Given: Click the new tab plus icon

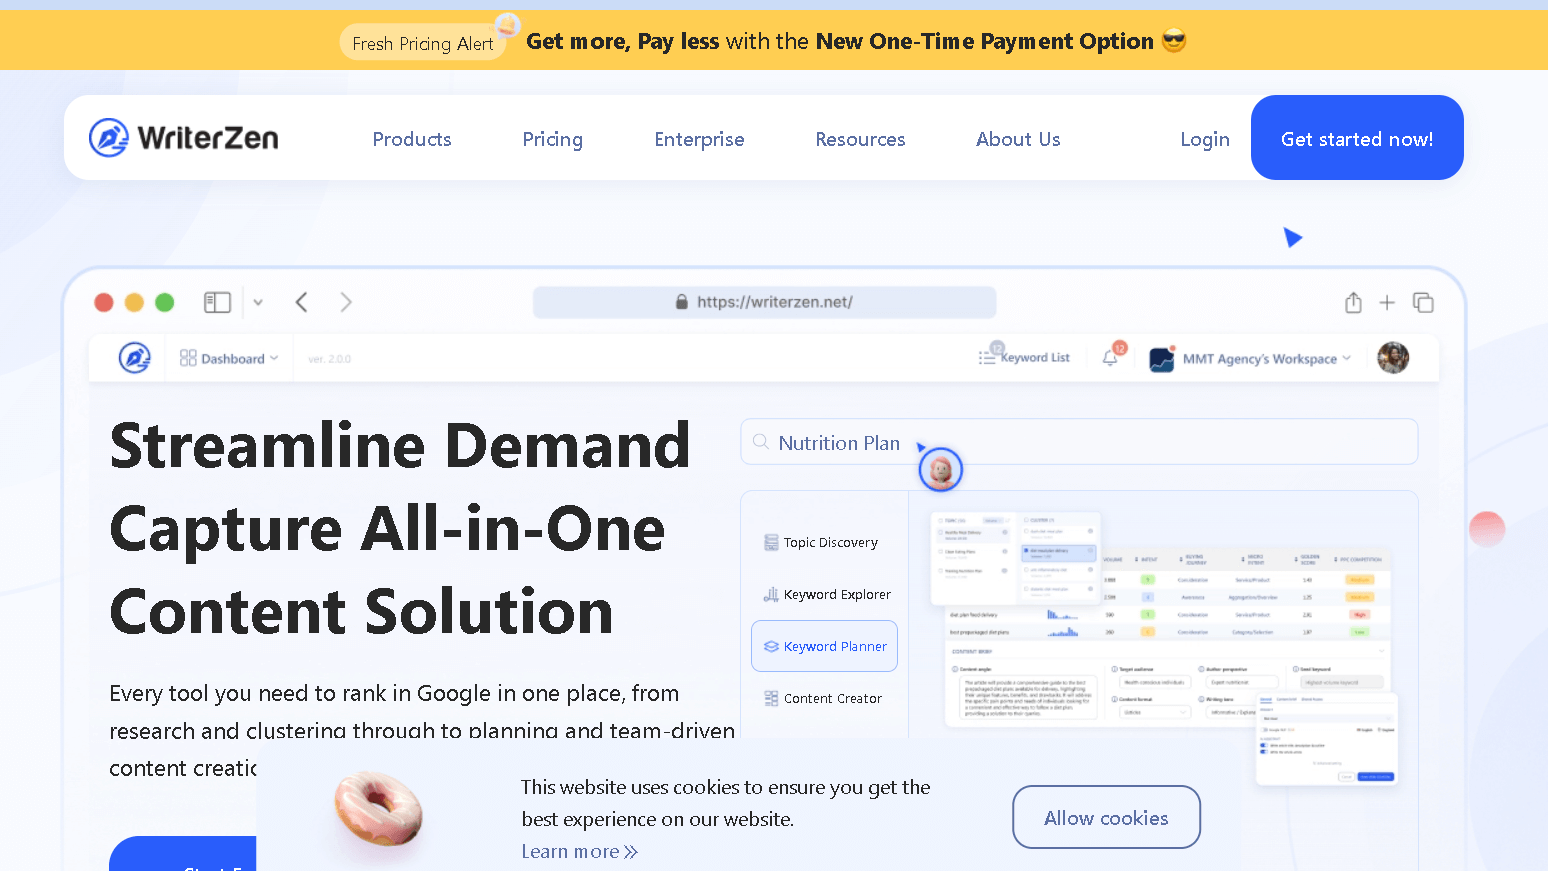Looking at the screenshot, I should point(1387,302).
